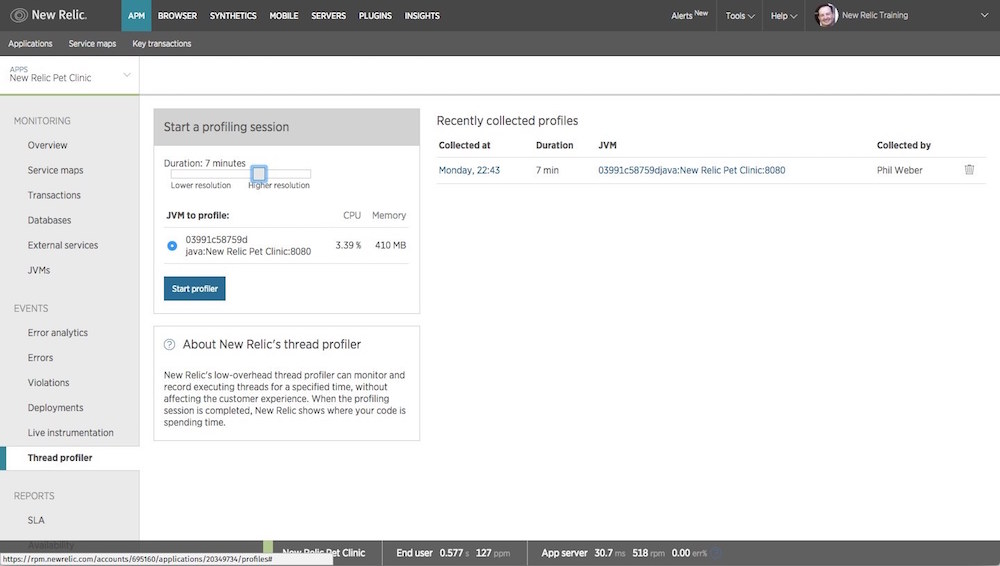Click the user avatar photo
1000x566 pixels.
826,15
